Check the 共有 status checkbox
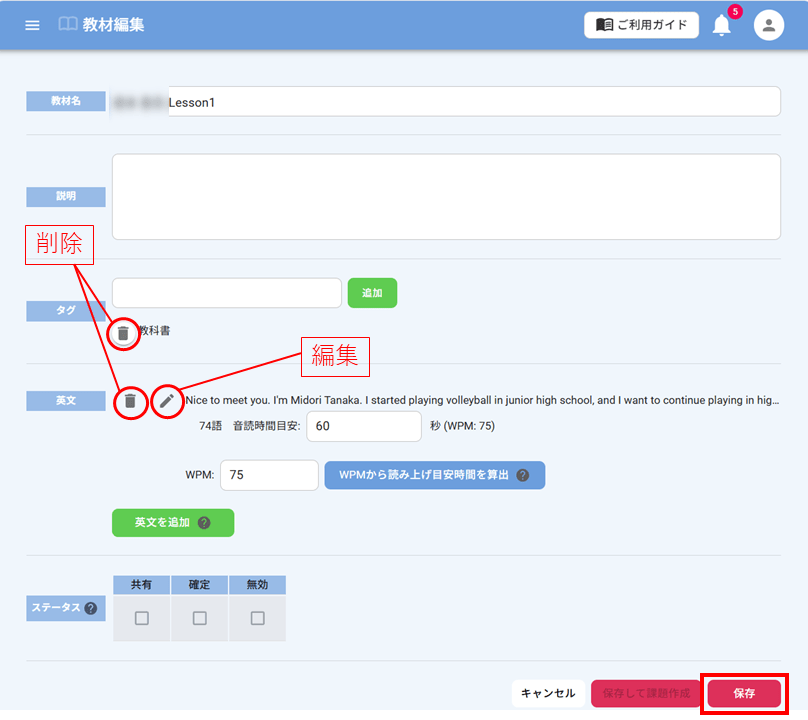Screen dimensions: 808x720 (142, 618)
